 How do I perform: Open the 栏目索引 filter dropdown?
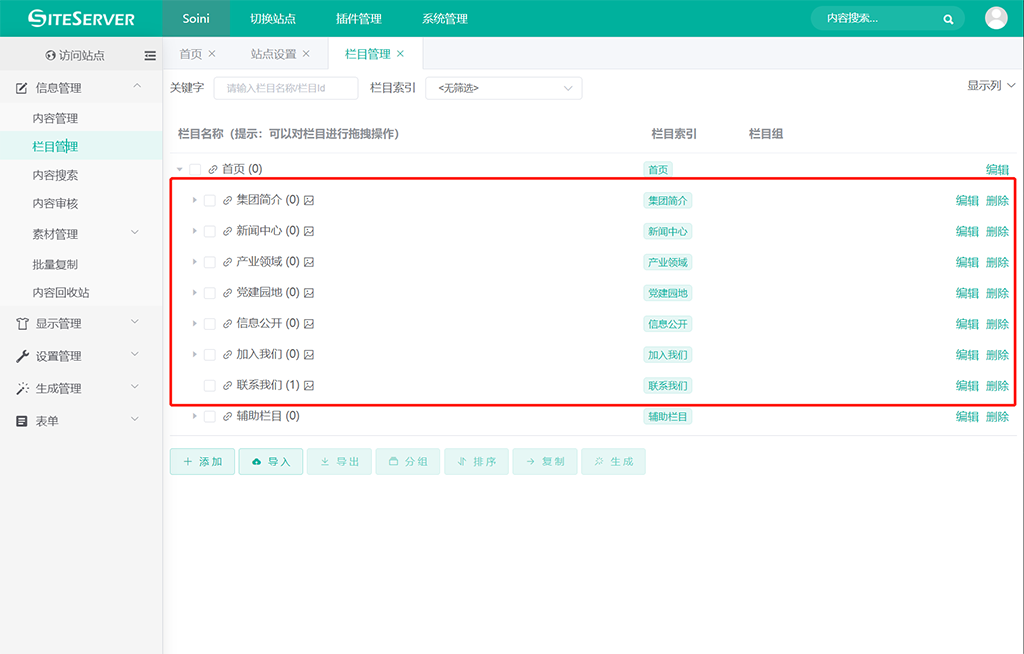[x=503, y=89]
